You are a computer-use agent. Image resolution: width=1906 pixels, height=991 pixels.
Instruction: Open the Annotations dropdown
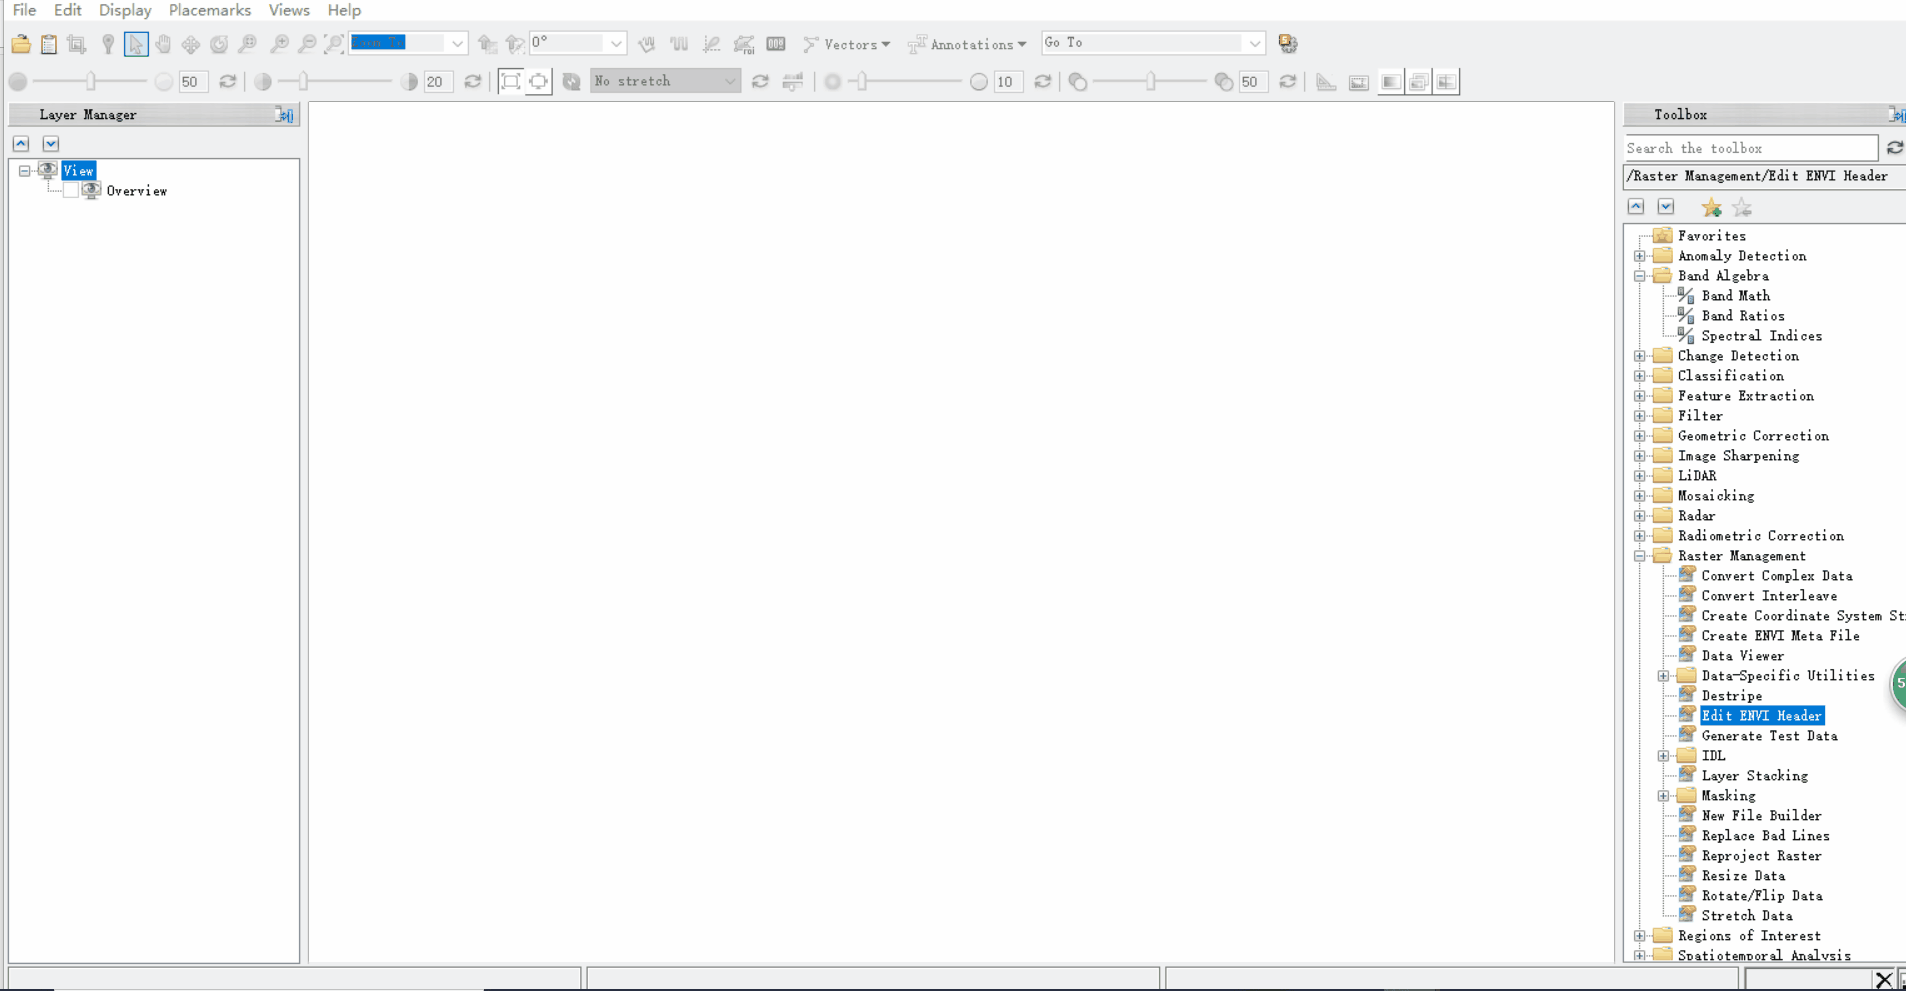tap(967, 44)
